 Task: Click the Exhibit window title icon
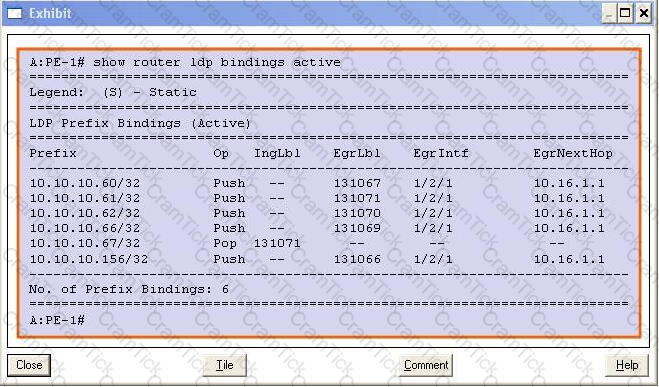[15, 13]
